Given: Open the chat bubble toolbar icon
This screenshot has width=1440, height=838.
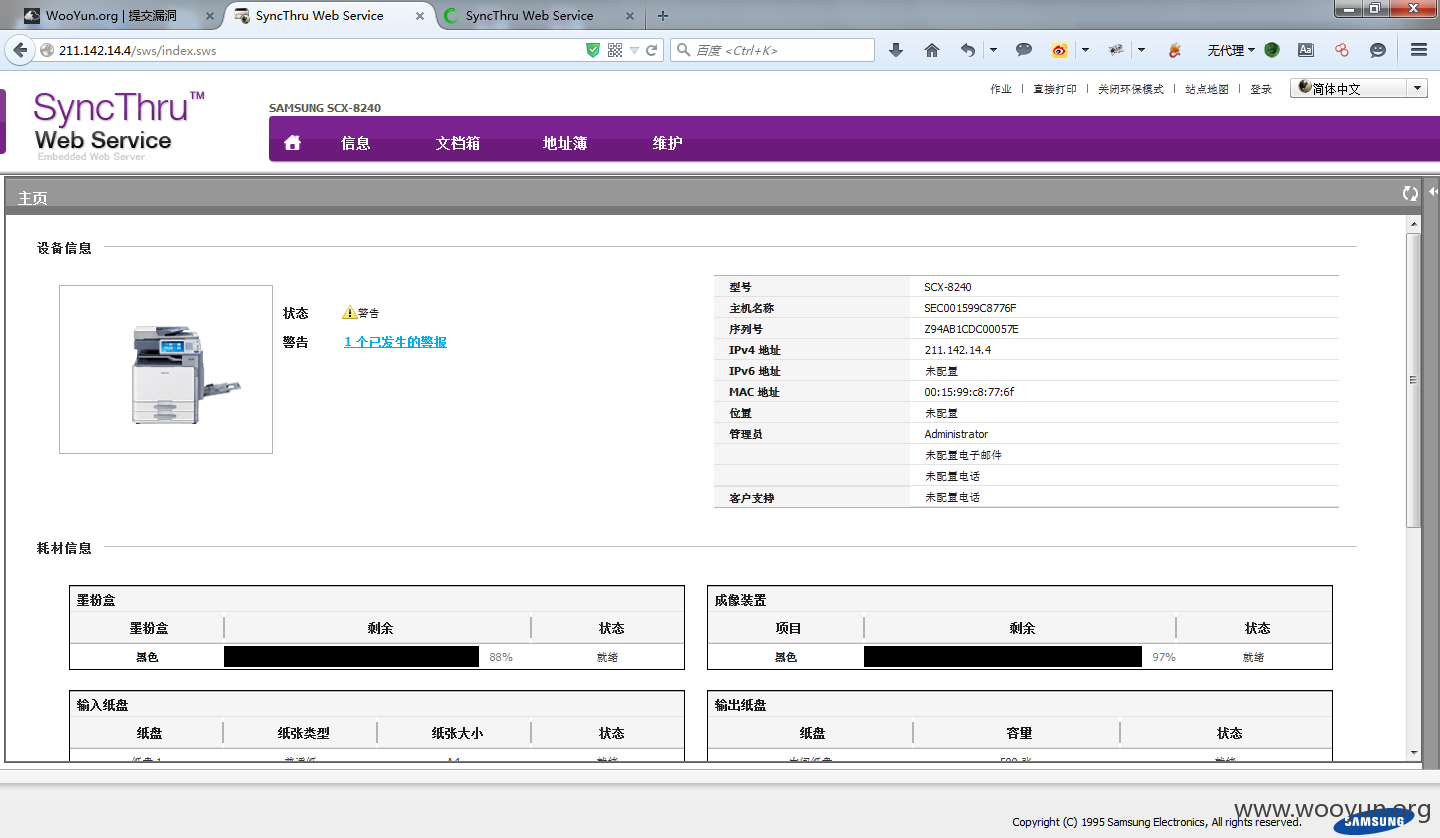Looking at the screenshot, I should pyautogui.click(x=1024, y=50).
